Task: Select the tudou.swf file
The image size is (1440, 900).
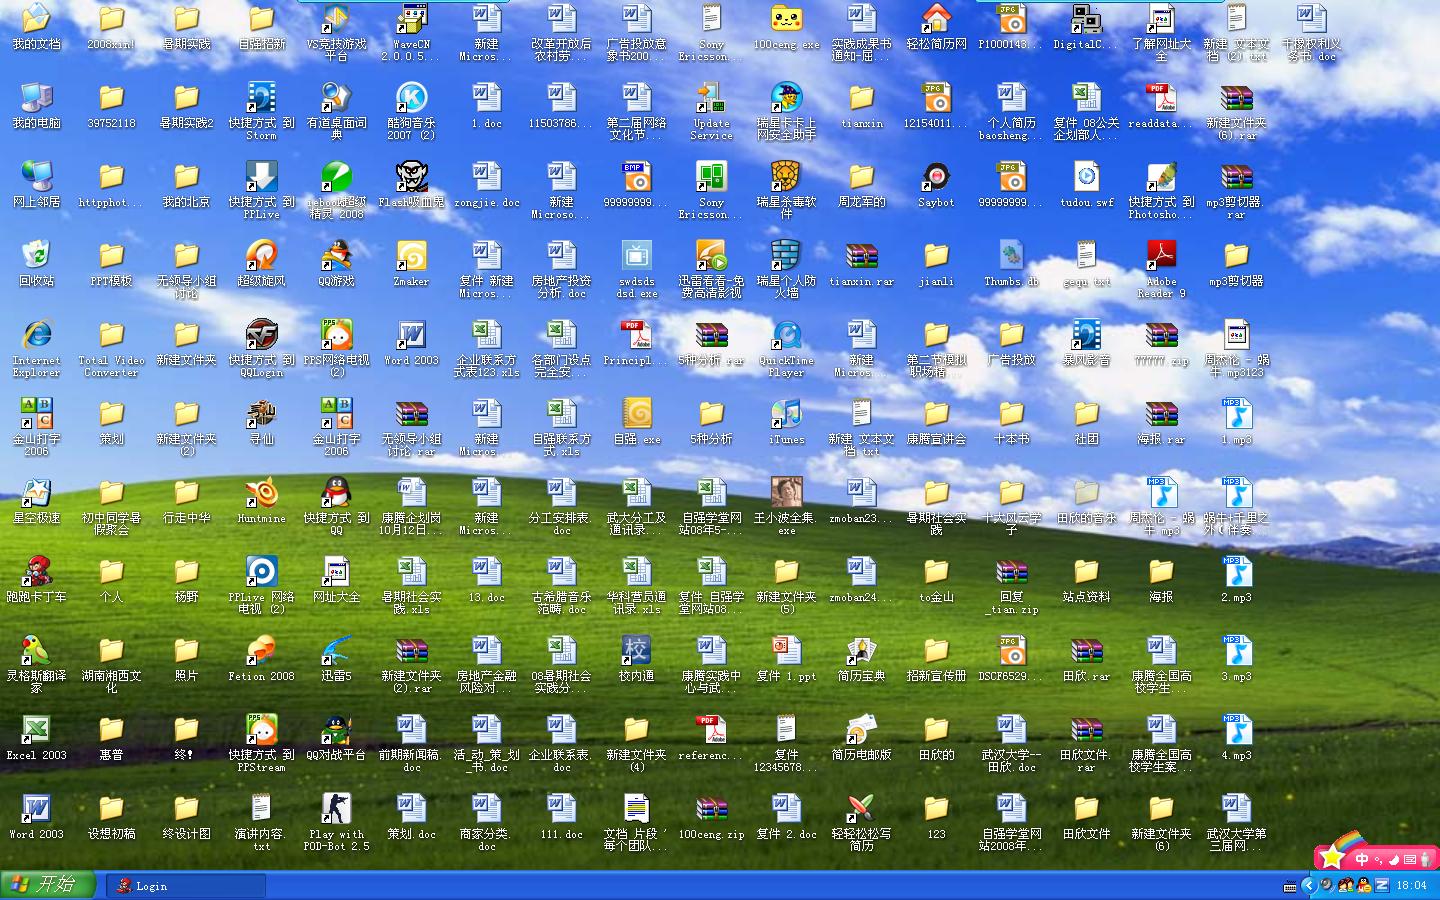Action: pos(1086,184)
